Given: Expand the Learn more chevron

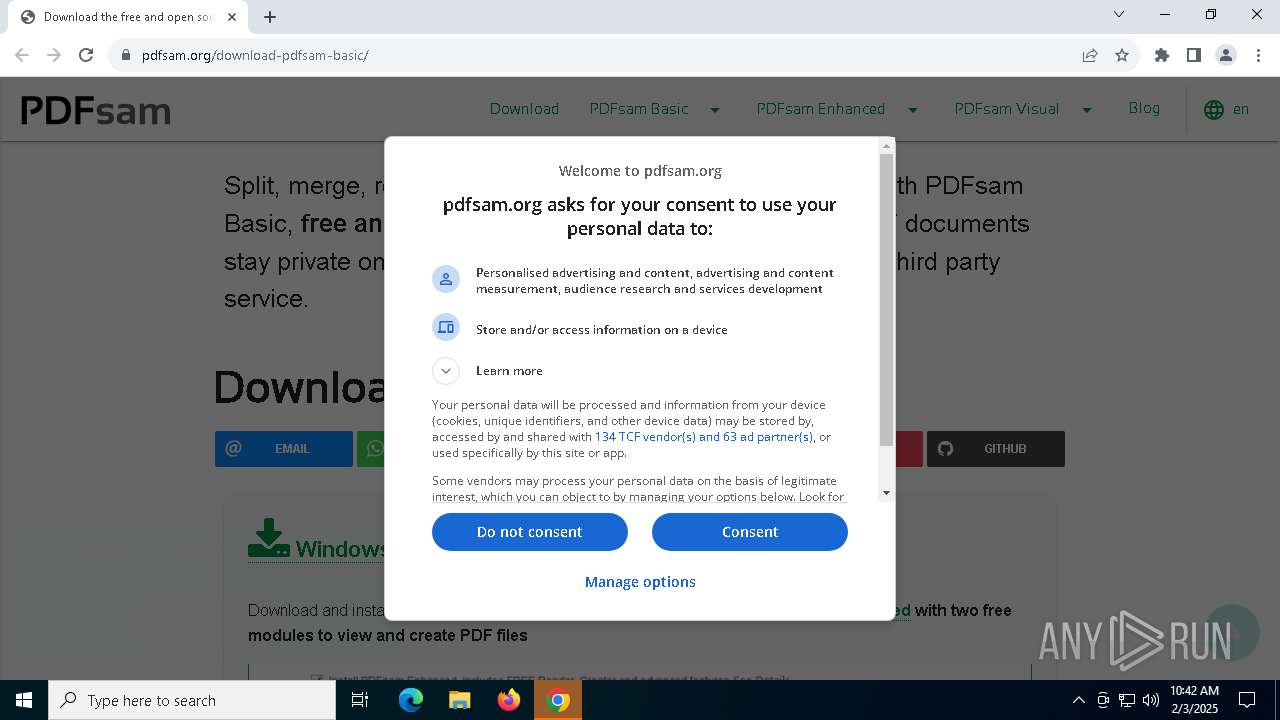Looking at the screenshot, I should (x=446, y=371).
